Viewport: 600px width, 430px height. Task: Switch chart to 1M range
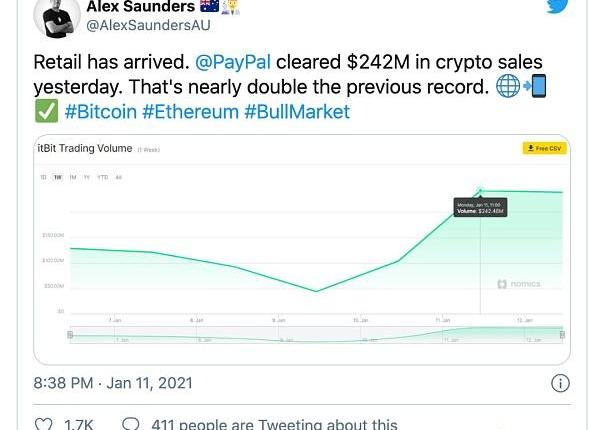pyautogui.click(x=72, y=177)
